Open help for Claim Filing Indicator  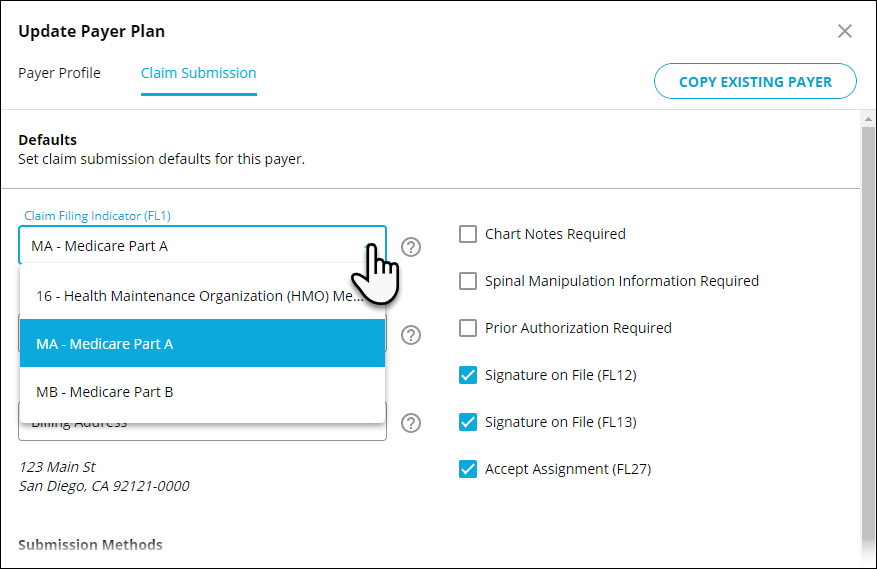[x=411, y=247]
